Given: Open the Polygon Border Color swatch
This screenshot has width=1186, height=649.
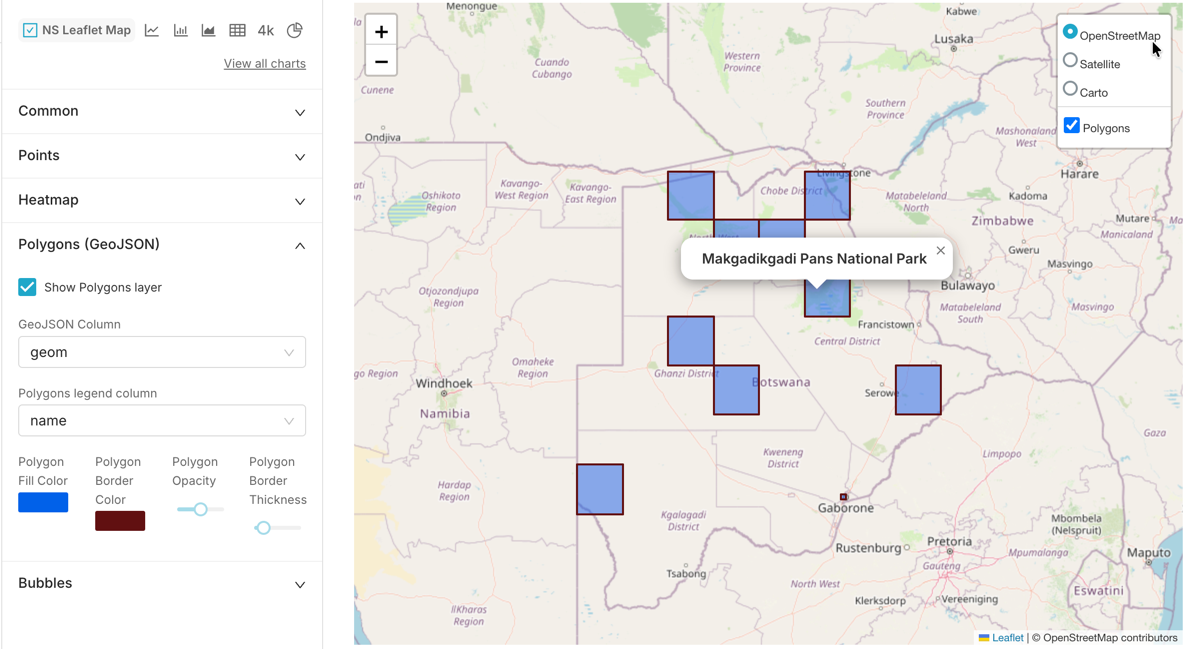Looking at the screenshot, I should (x=120, y=521).
